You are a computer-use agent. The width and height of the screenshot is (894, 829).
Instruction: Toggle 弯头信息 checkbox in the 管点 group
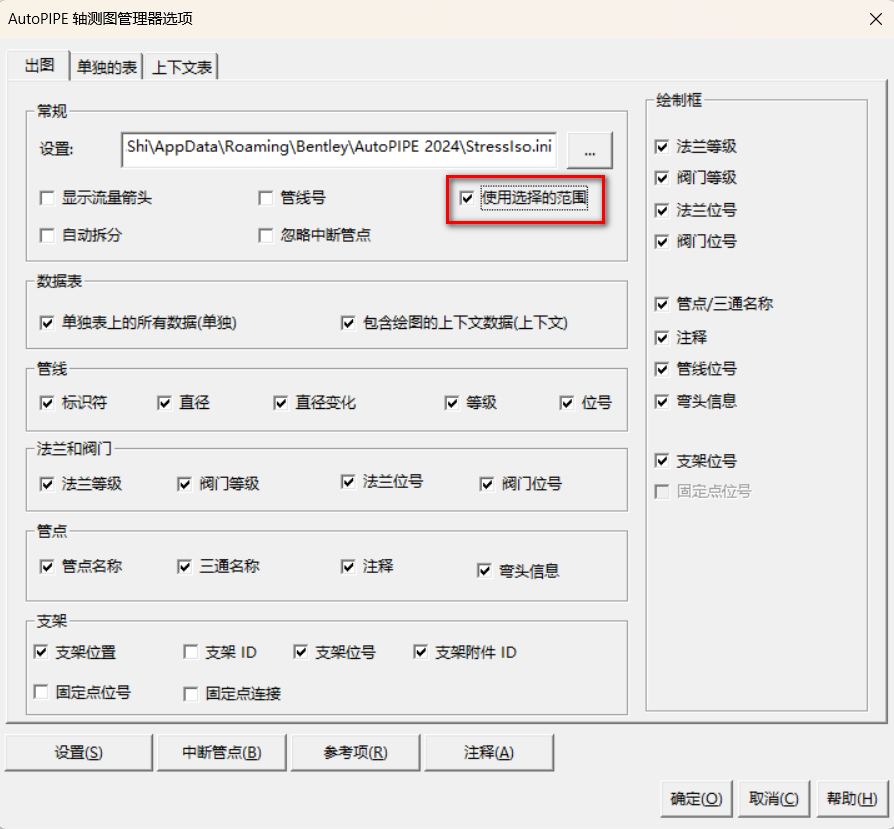484,571
